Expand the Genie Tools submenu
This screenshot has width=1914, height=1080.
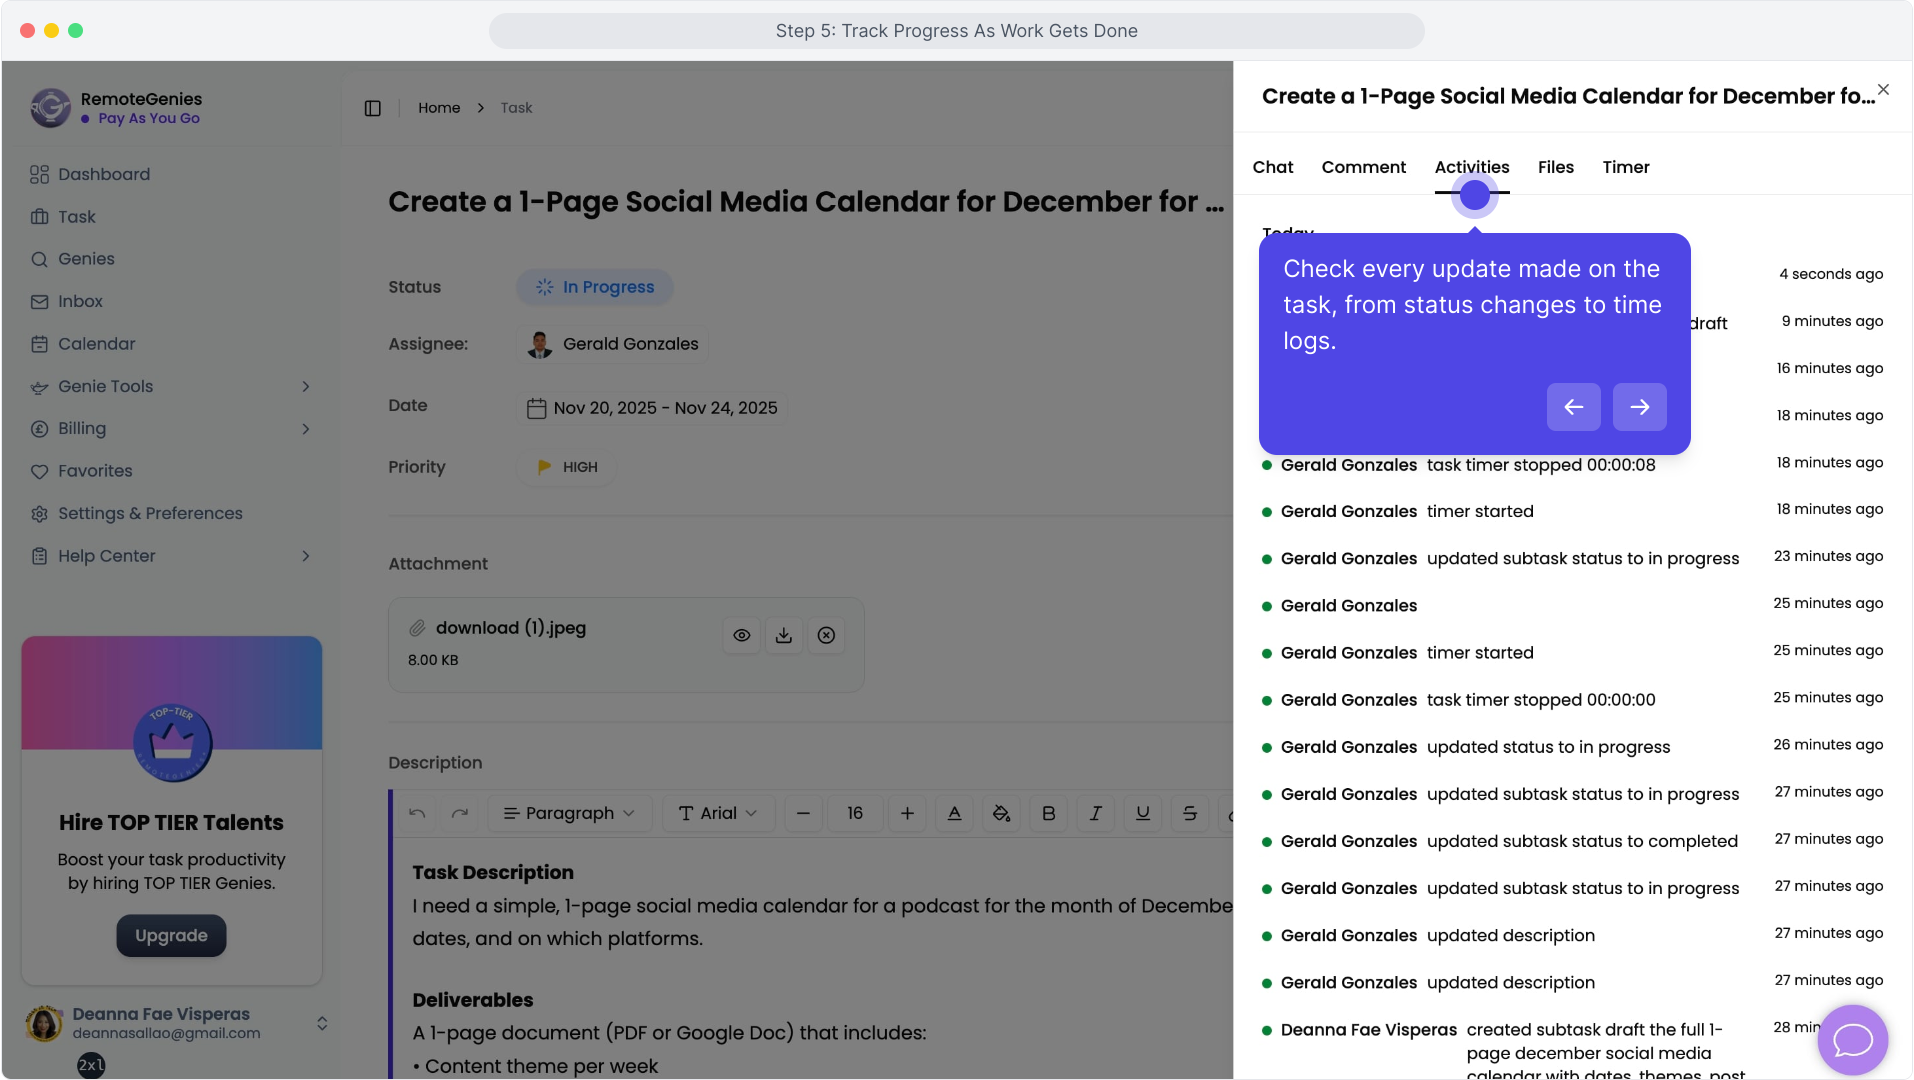pos(306,387)
